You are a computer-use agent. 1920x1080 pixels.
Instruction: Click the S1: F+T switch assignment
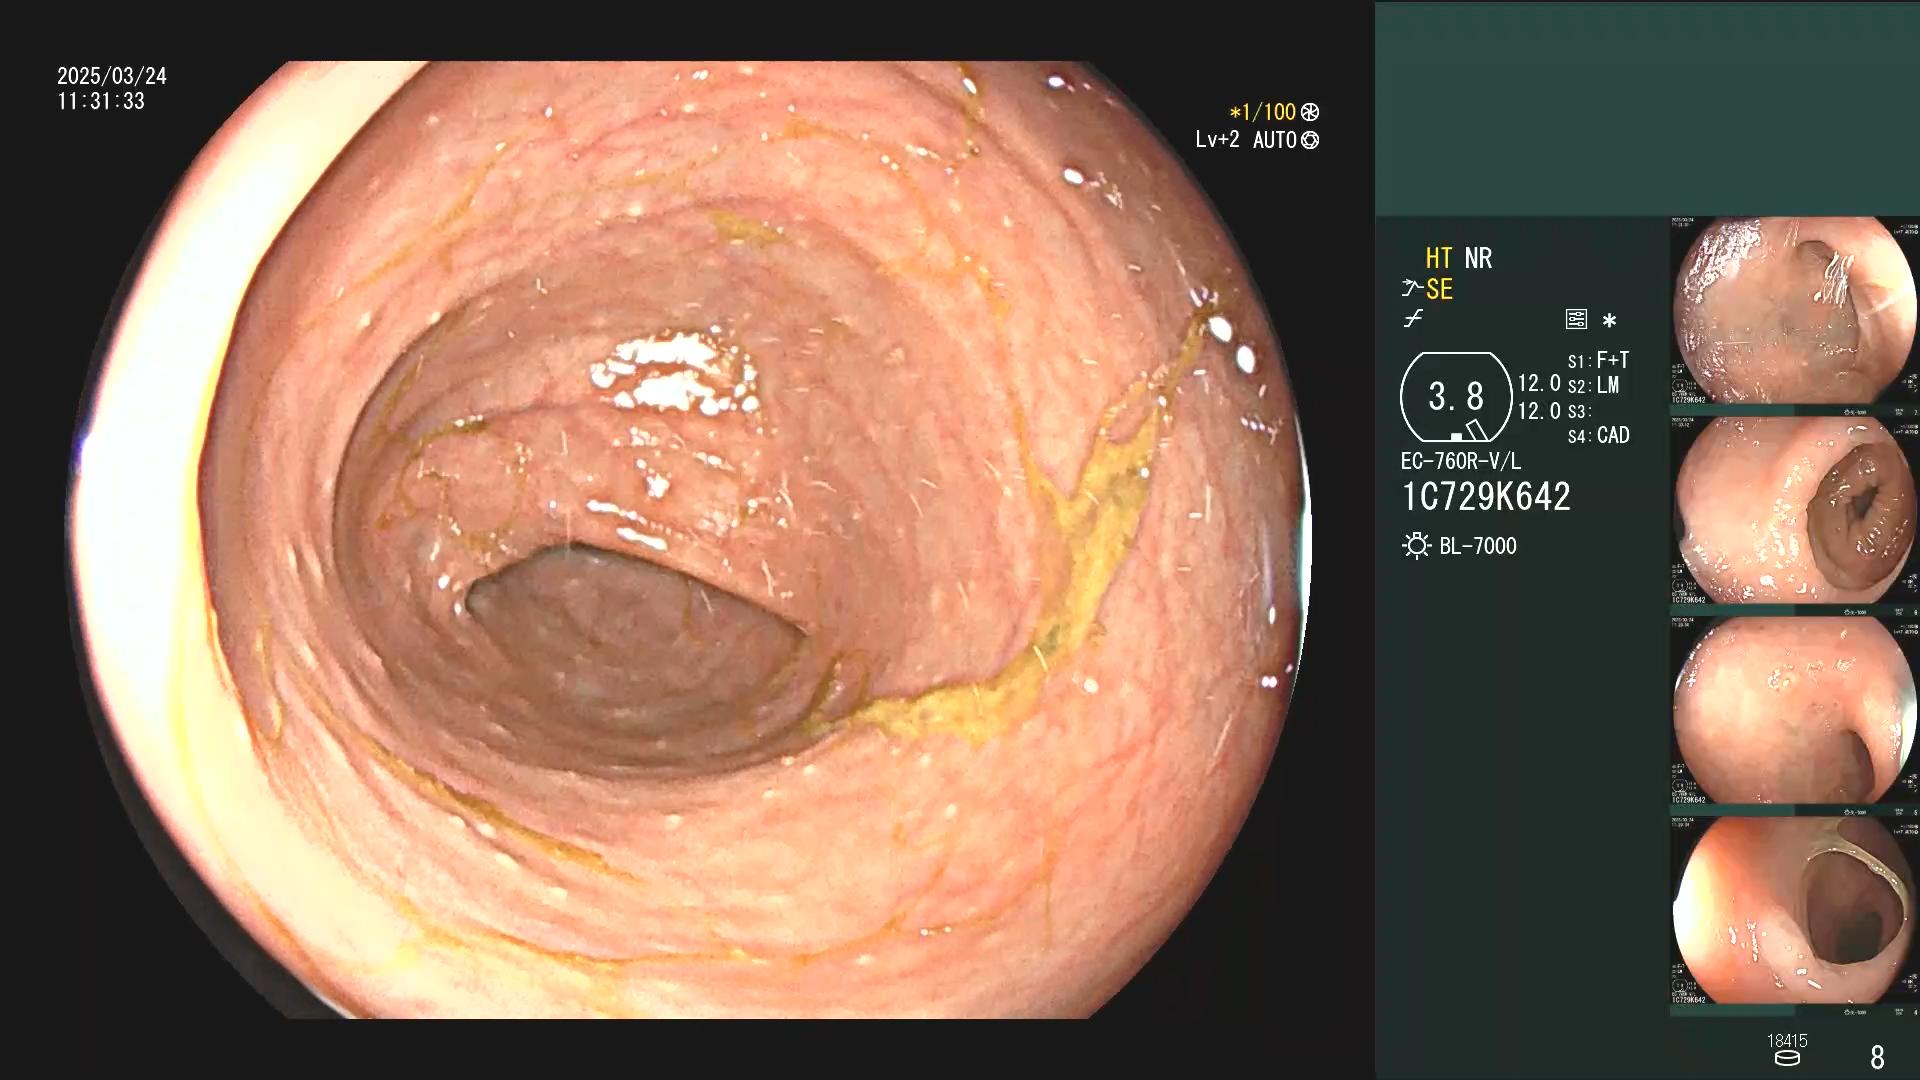1598,360
